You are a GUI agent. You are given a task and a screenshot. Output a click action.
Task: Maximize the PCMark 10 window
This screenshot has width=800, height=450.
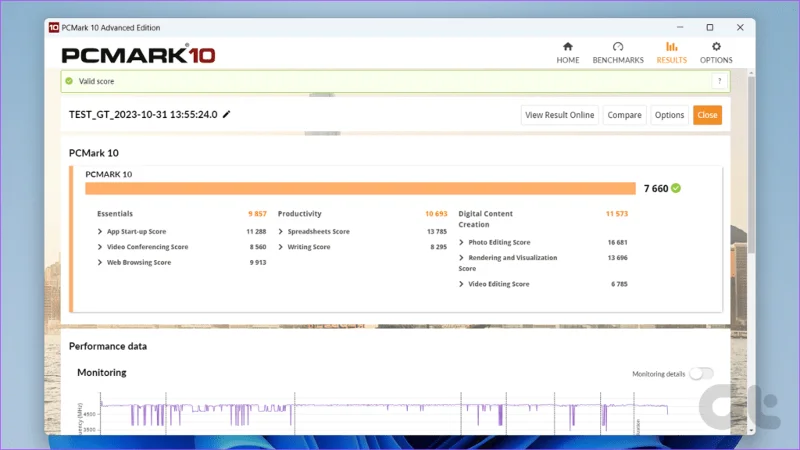pos(710,28)
